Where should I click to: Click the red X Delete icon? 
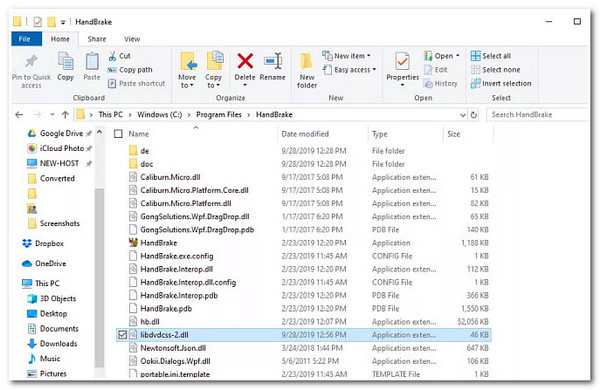tap(245, 61)
